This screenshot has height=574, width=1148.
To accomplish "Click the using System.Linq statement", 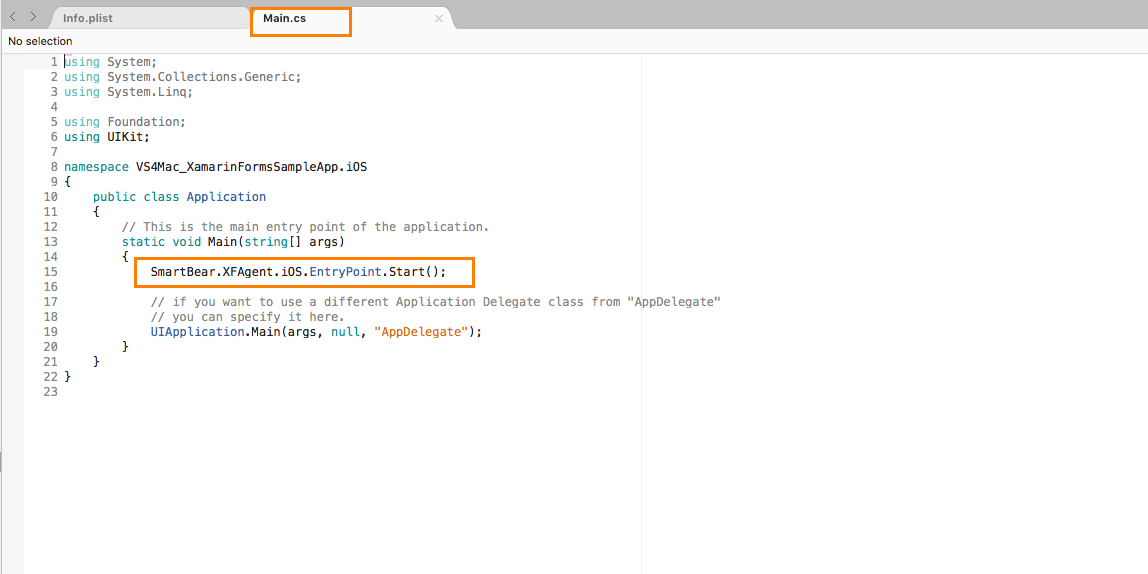I will 128,92.
